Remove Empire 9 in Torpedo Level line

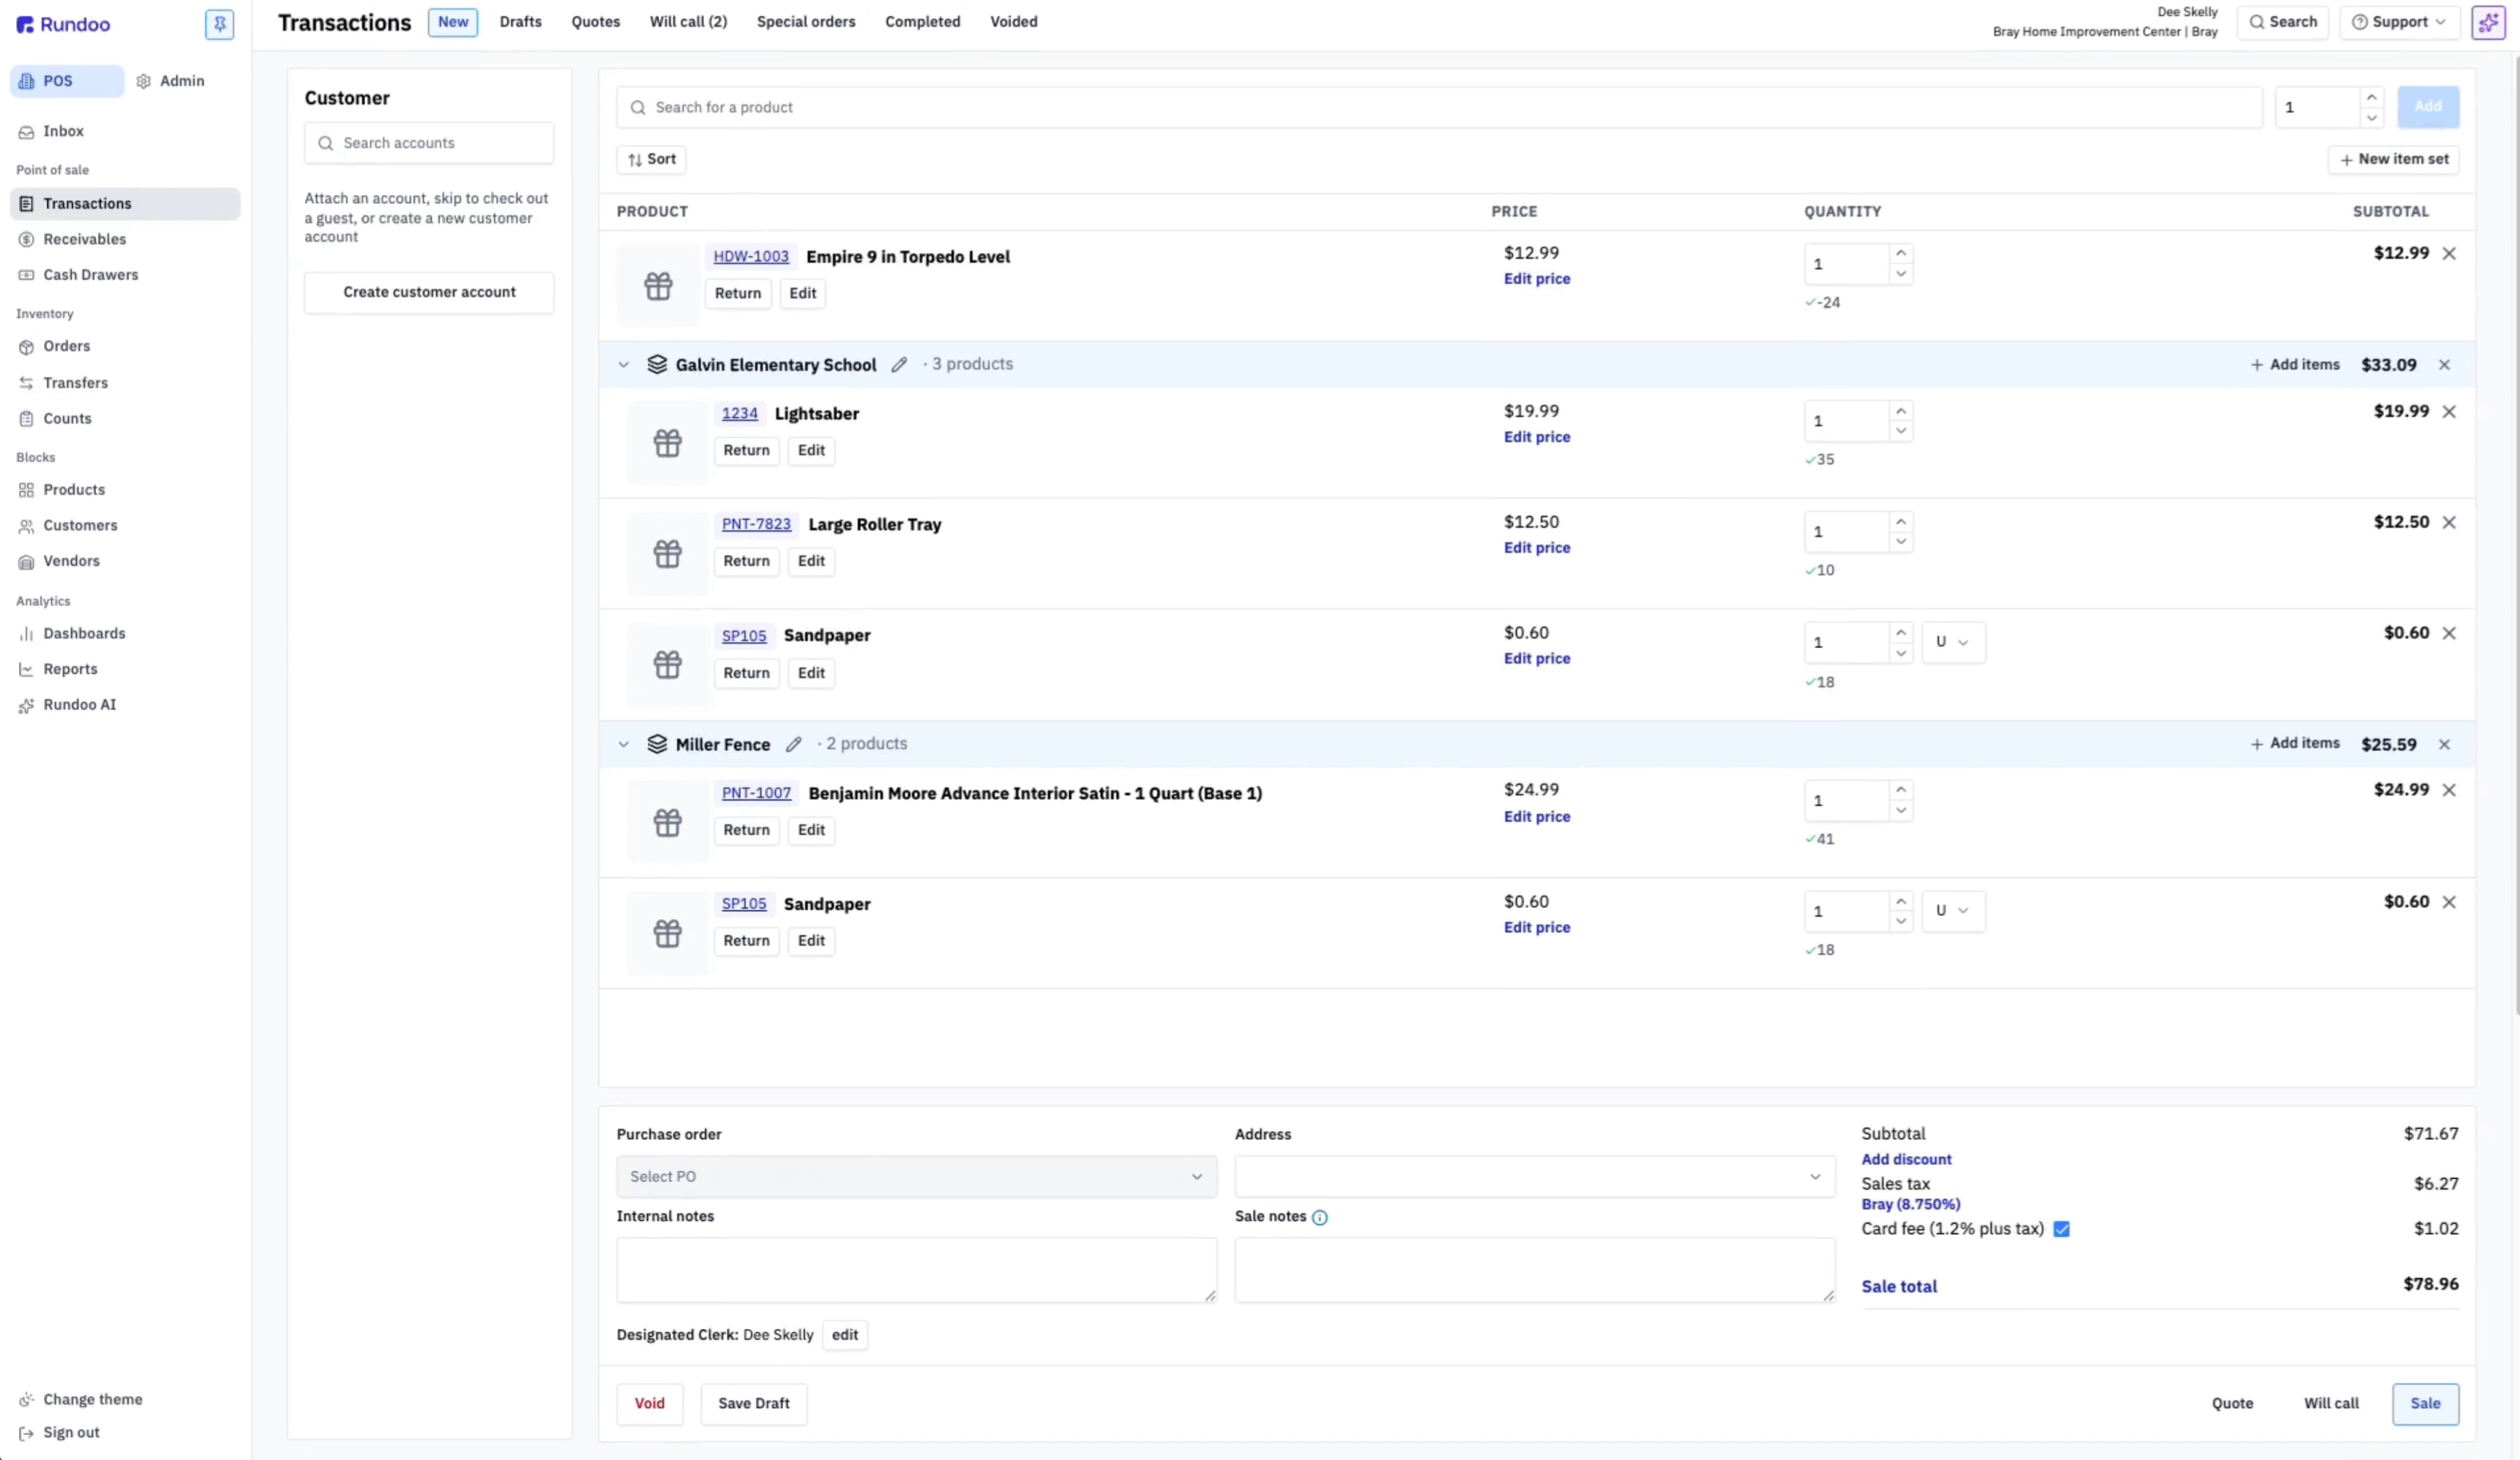pos(2449,254)
